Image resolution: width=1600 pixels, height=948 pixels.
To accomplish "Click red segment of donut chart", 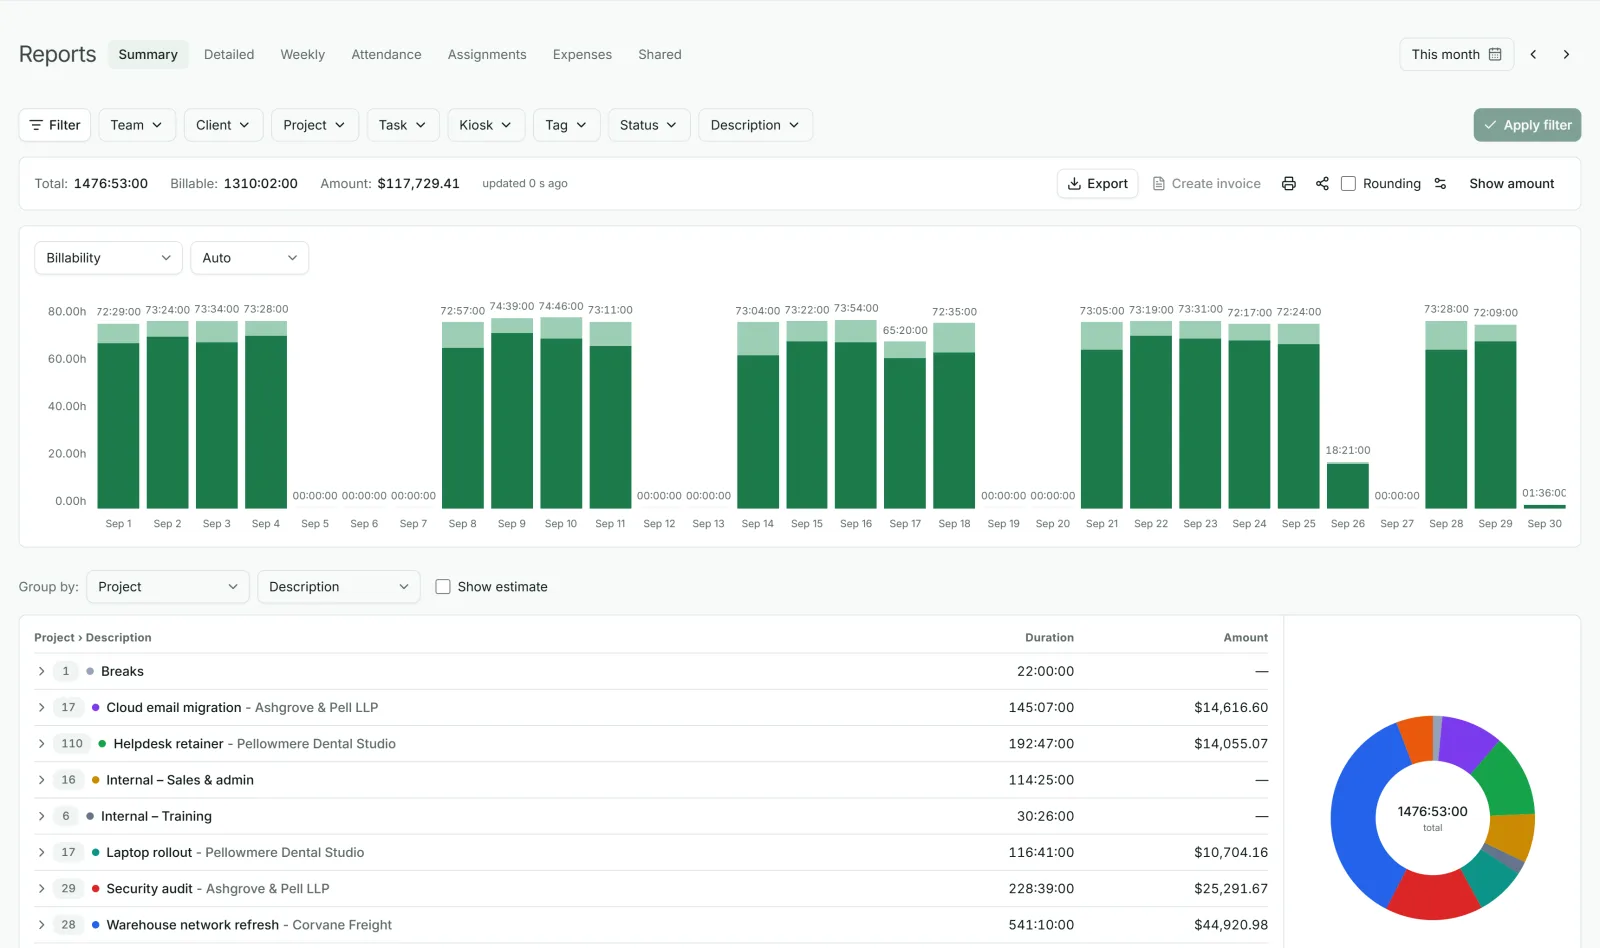I will (x=1432, y=896).
